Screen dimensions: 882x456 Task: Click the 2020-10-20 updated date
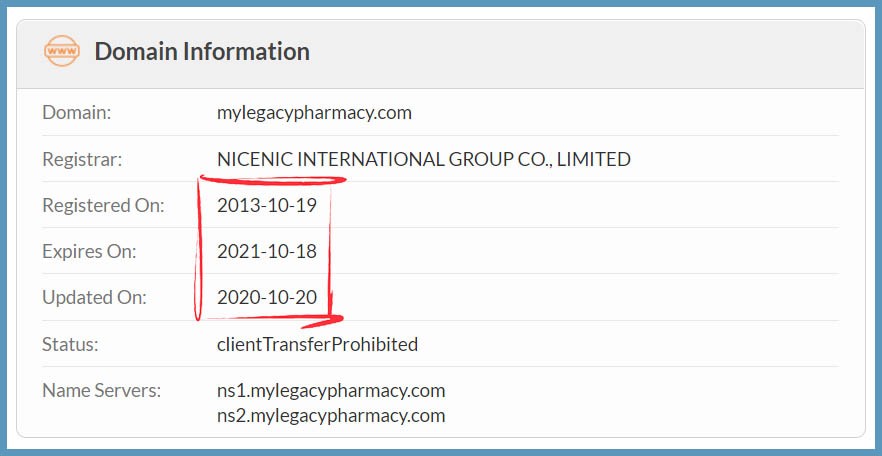(267, 298)
